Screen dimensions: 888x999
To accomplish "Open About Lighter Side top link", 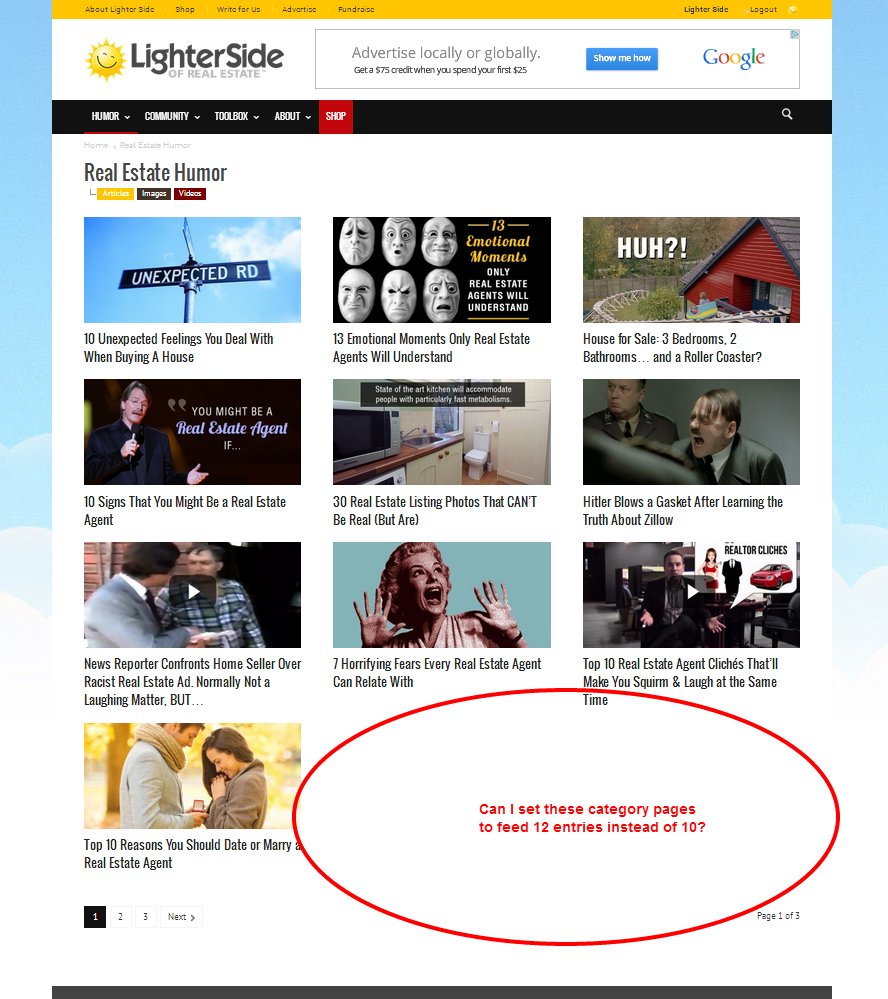I will pyautogui.click(x=120, y=10).
